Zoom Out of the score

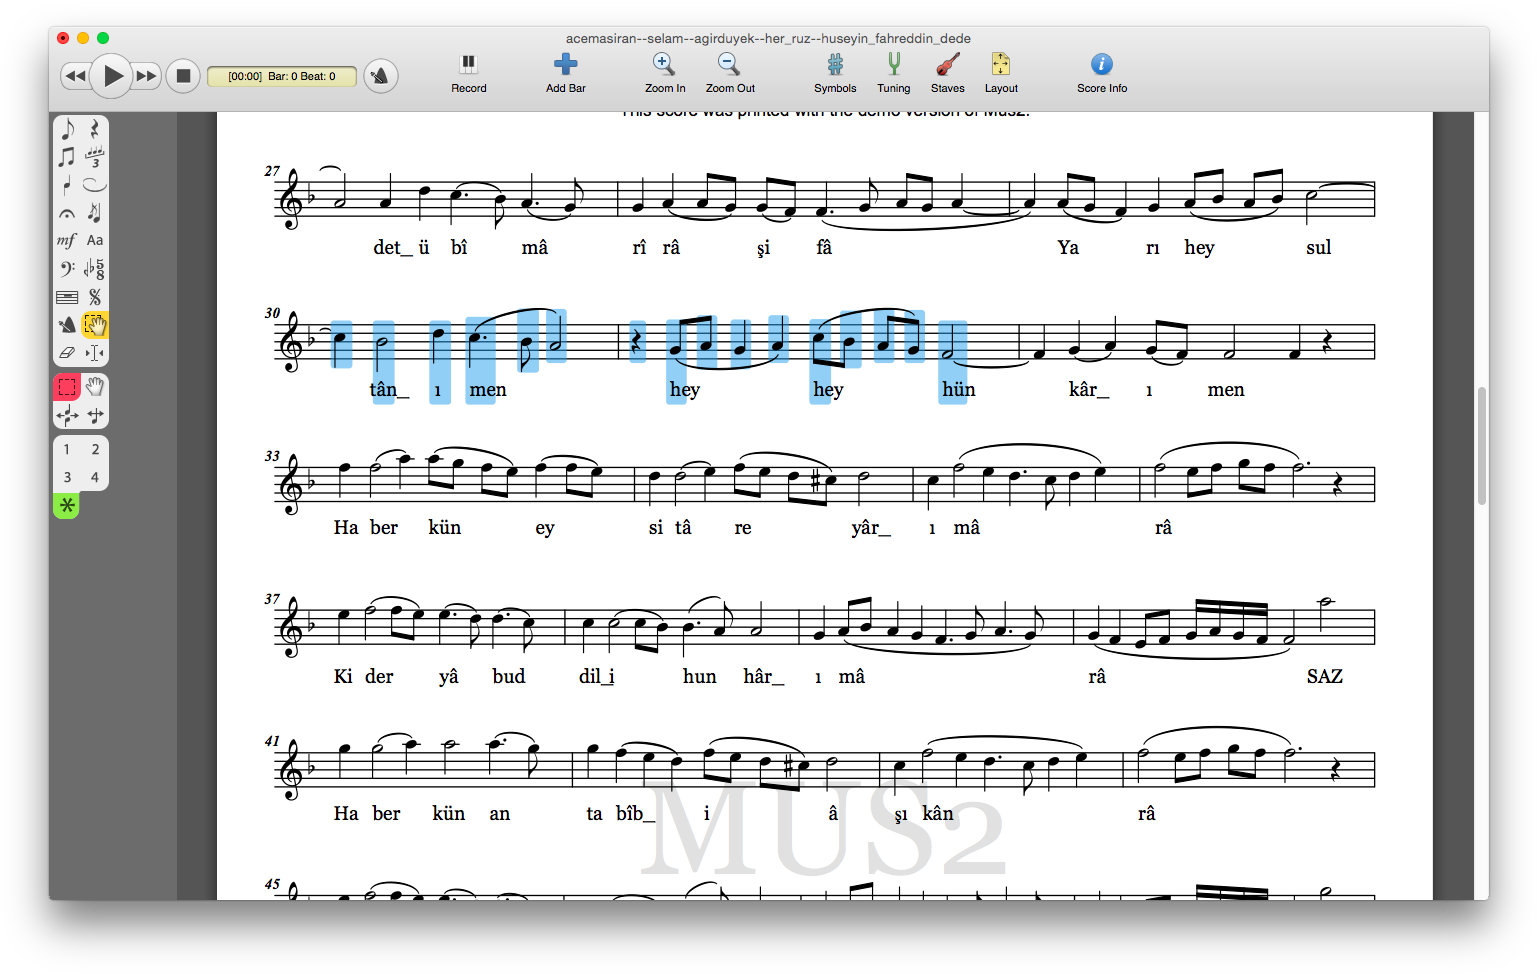[x=730, y=73]
